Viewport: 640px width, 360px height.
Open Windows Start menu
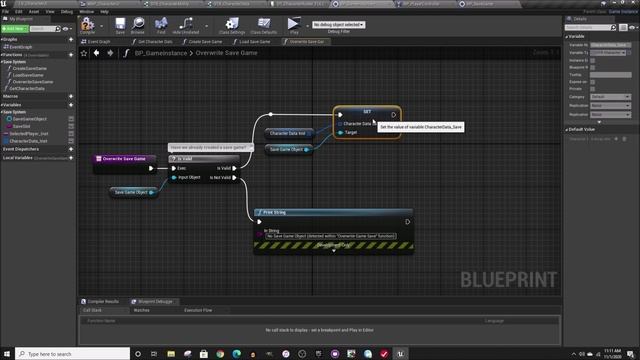click(x=7, y=354)
